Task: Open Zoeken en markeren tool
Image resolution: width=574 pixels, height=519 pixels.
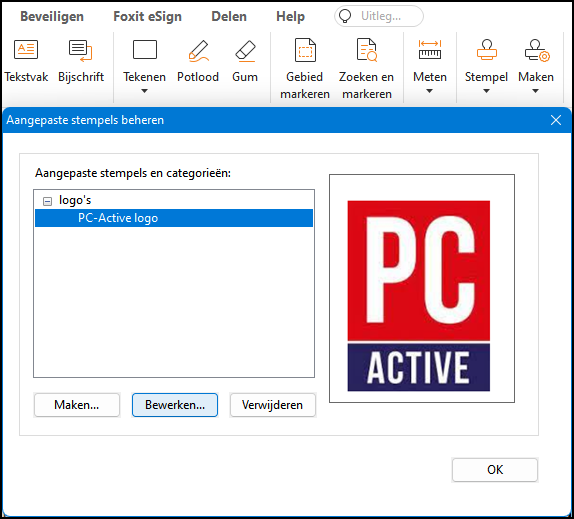Action: pos(366,50)
